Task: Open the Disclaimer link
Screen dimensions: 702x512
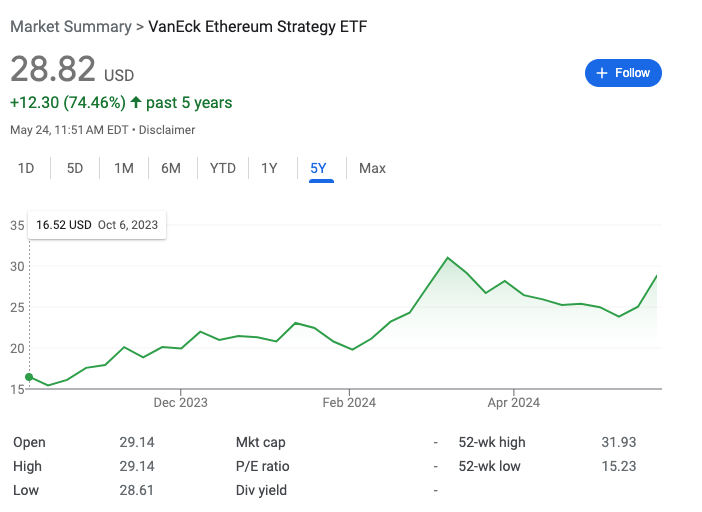Action: click(x=167, y=130)
